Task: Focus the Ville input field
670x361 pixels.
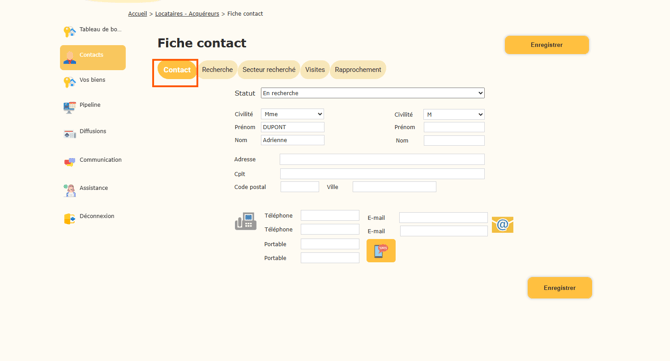Action: coord(394,187)
